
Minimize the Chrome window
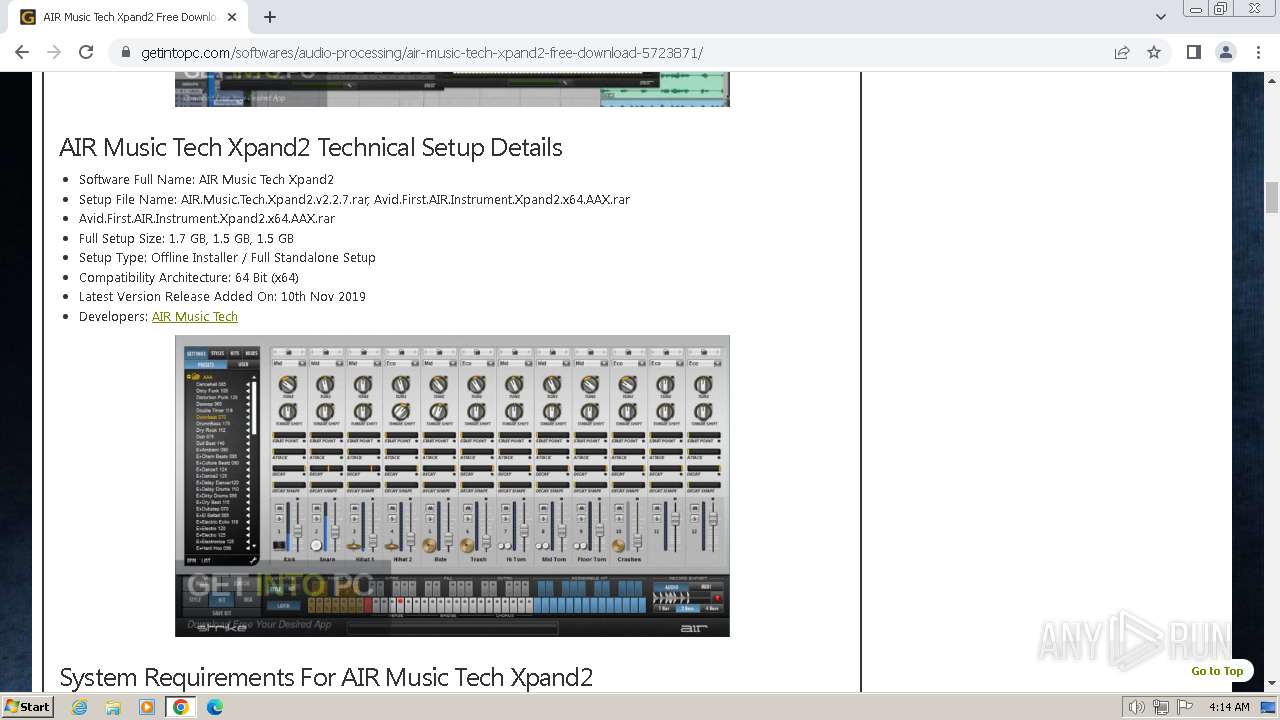coord(1195,9)
